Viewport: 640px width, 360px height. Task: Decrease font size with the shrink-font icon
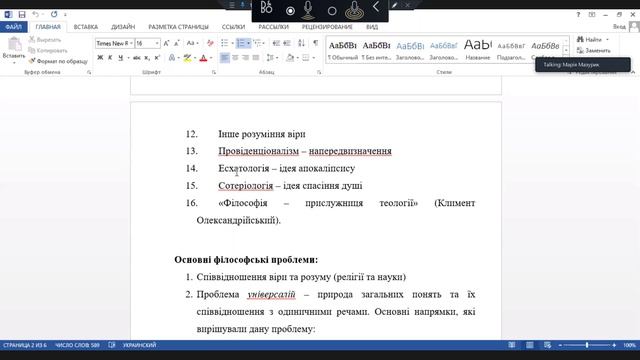[x=176, y=43]
